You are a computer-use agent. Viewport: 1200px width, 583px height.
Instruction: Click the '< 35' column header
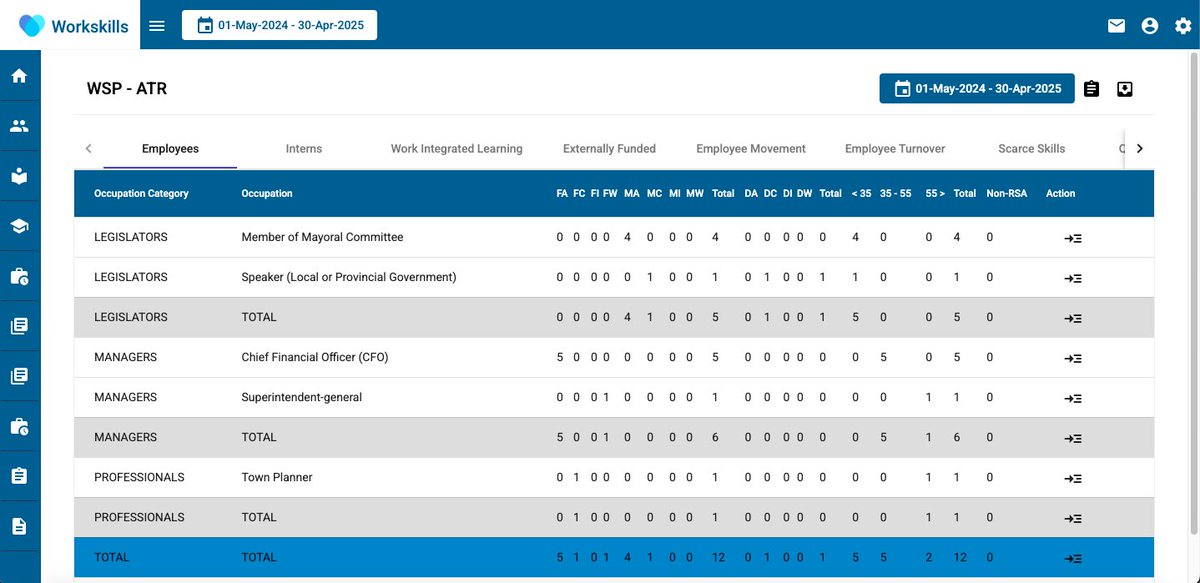[861, 193]
